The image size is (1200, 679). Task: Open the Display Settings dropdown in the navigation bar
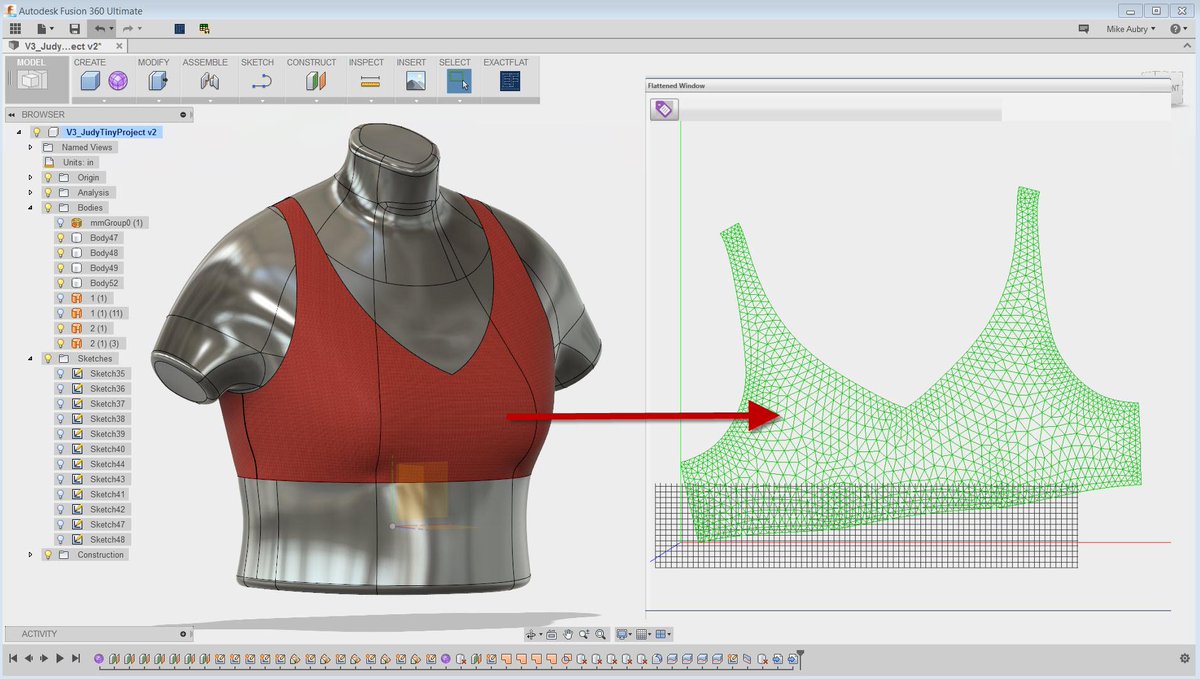tap(625, 634)
